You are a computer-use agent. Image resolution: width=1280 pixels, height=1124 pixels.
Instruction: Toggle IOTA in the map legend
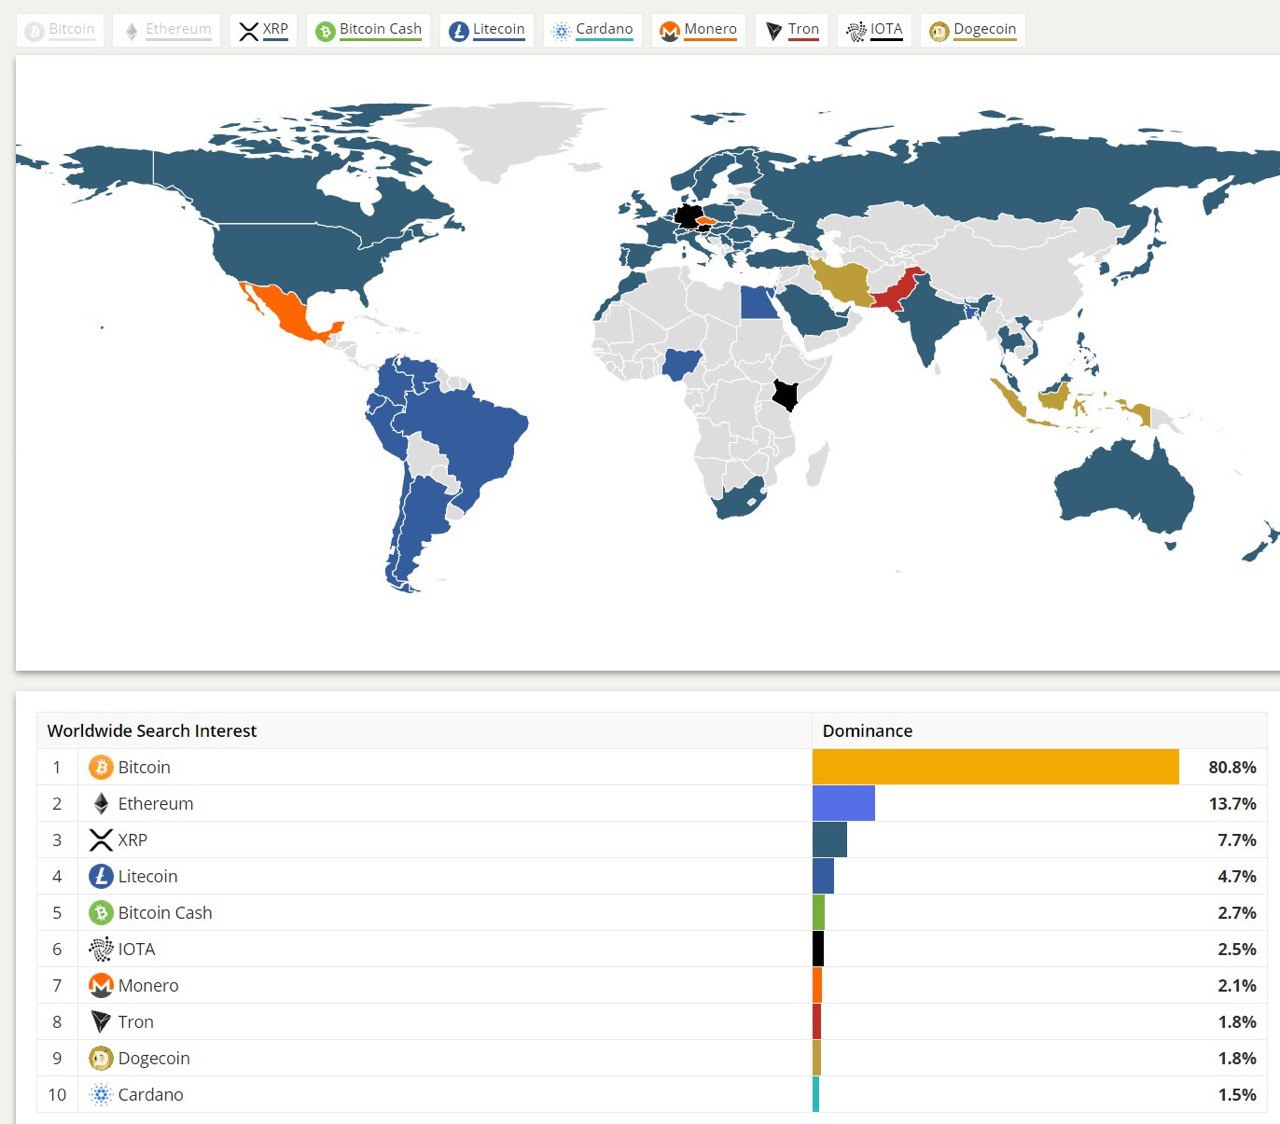coord(874,31)
